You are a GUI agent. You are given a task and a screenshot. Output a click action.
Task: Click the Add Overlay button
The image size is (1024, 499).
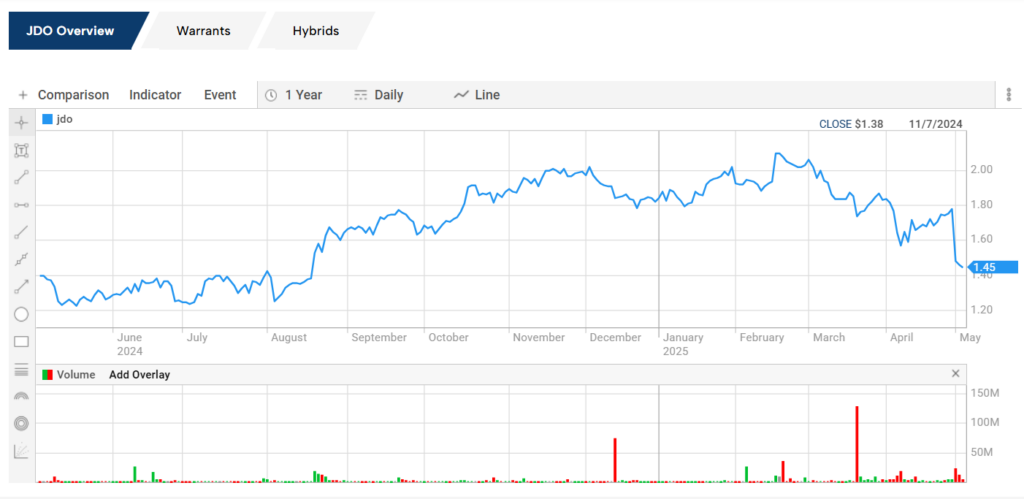click(x=139, y=375)
